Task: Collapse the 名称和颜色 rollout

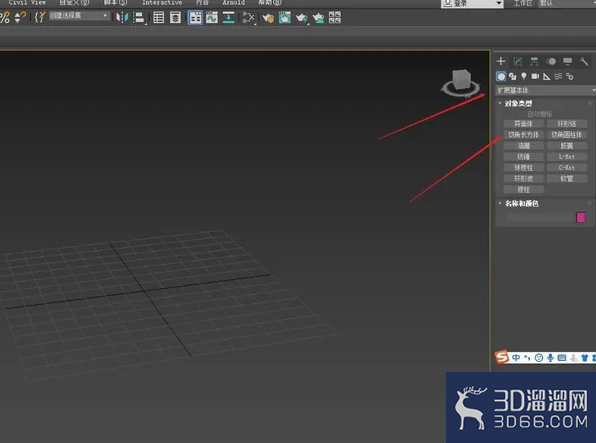Action: (x=521, y=204)
